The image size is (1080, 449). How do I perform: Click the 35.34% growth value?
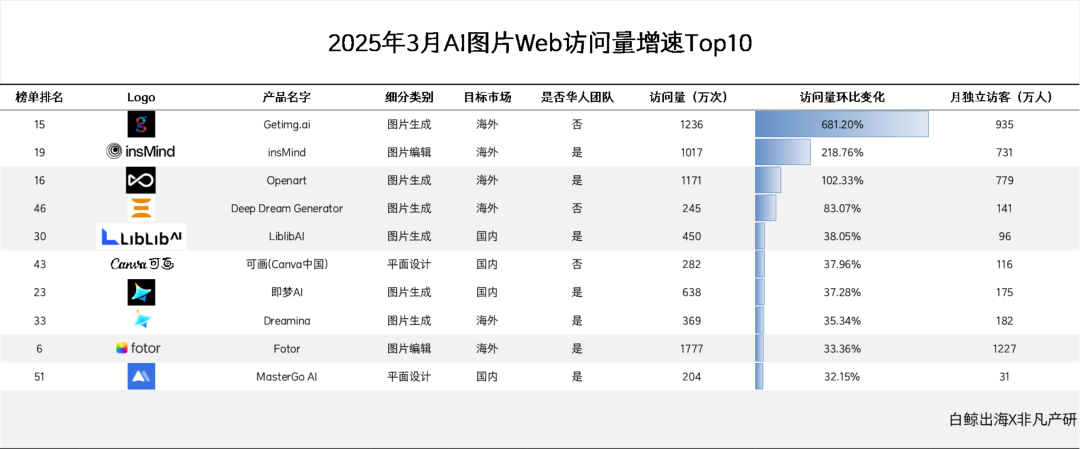(841, 320)
